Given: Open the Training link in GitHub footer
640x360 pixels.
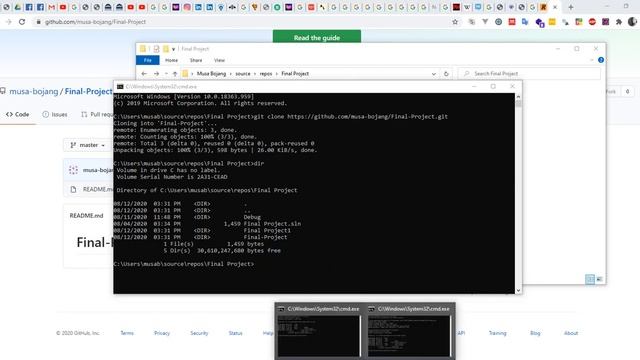Looking at the screenshot, I should [x=498, y=333].
